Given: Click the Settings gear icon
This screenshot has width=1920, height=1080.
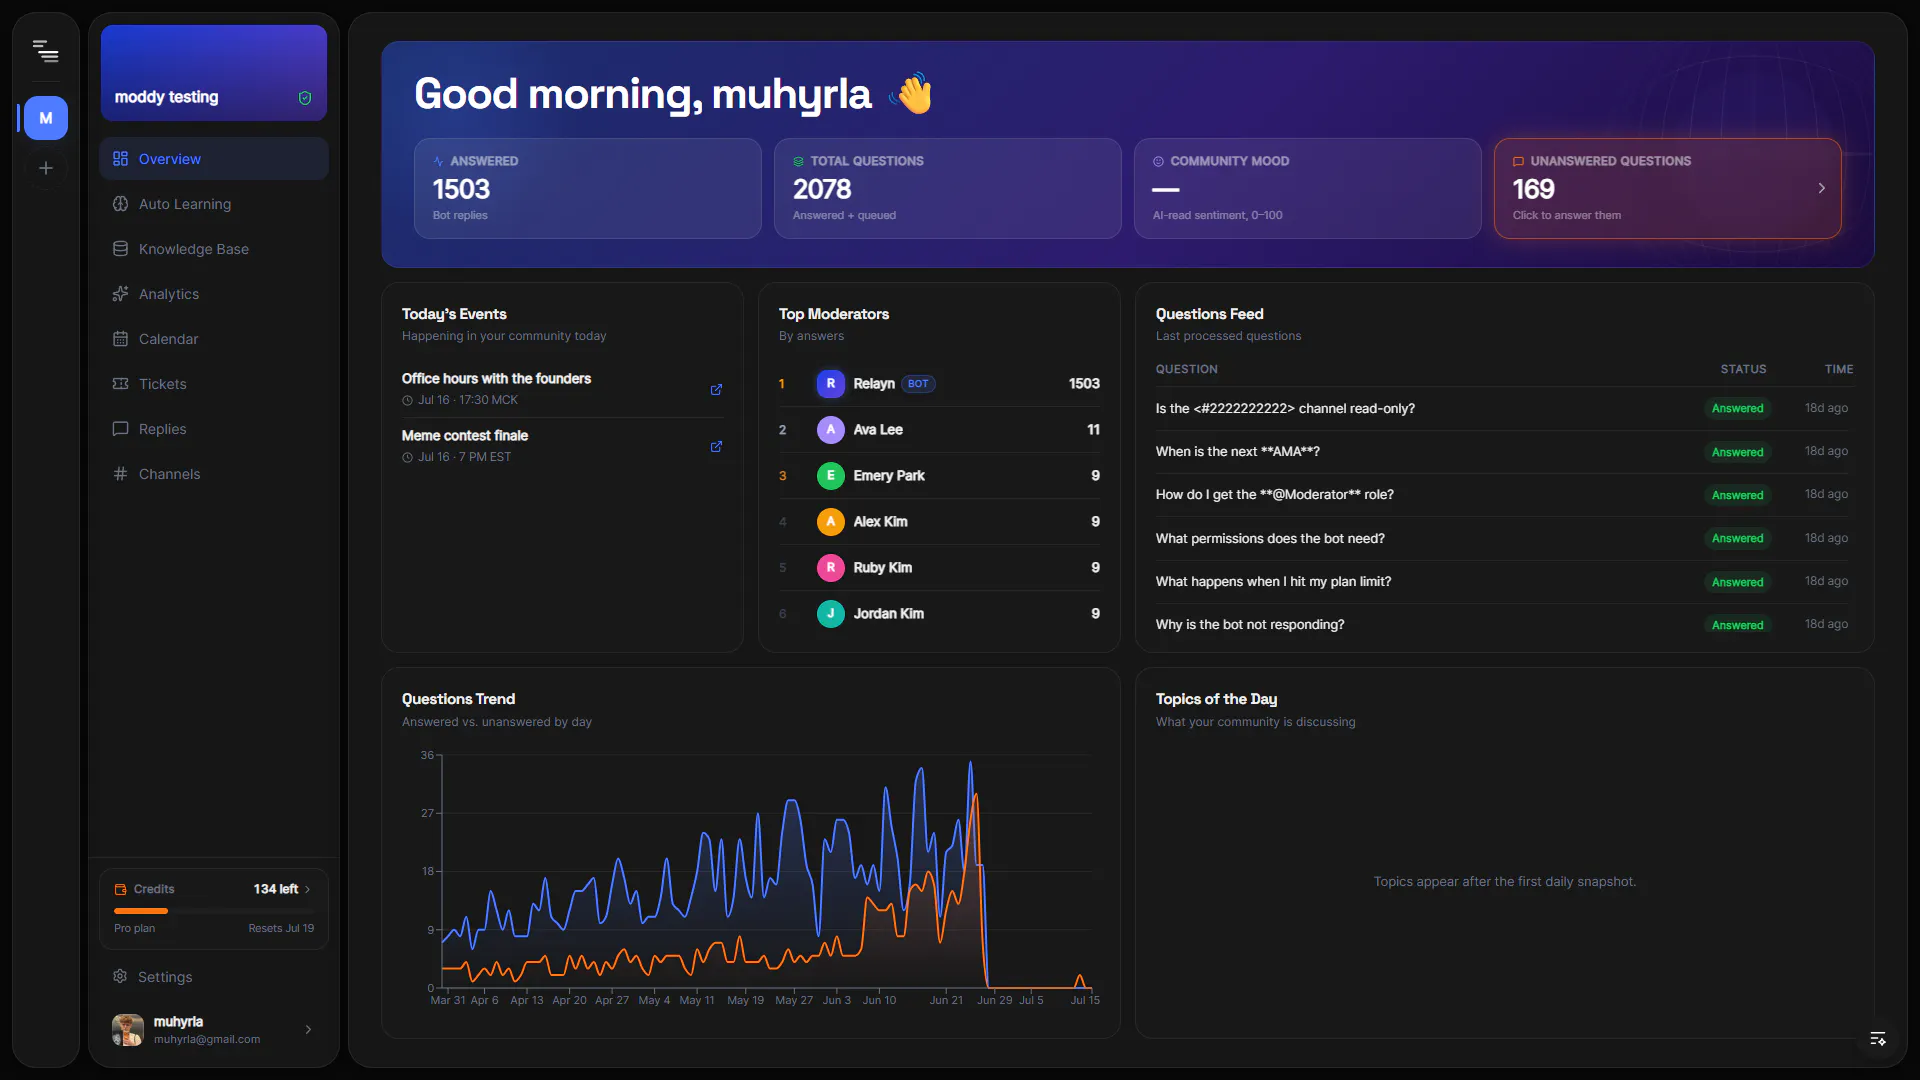Looking at the screenshot, I should coord(120,976).
